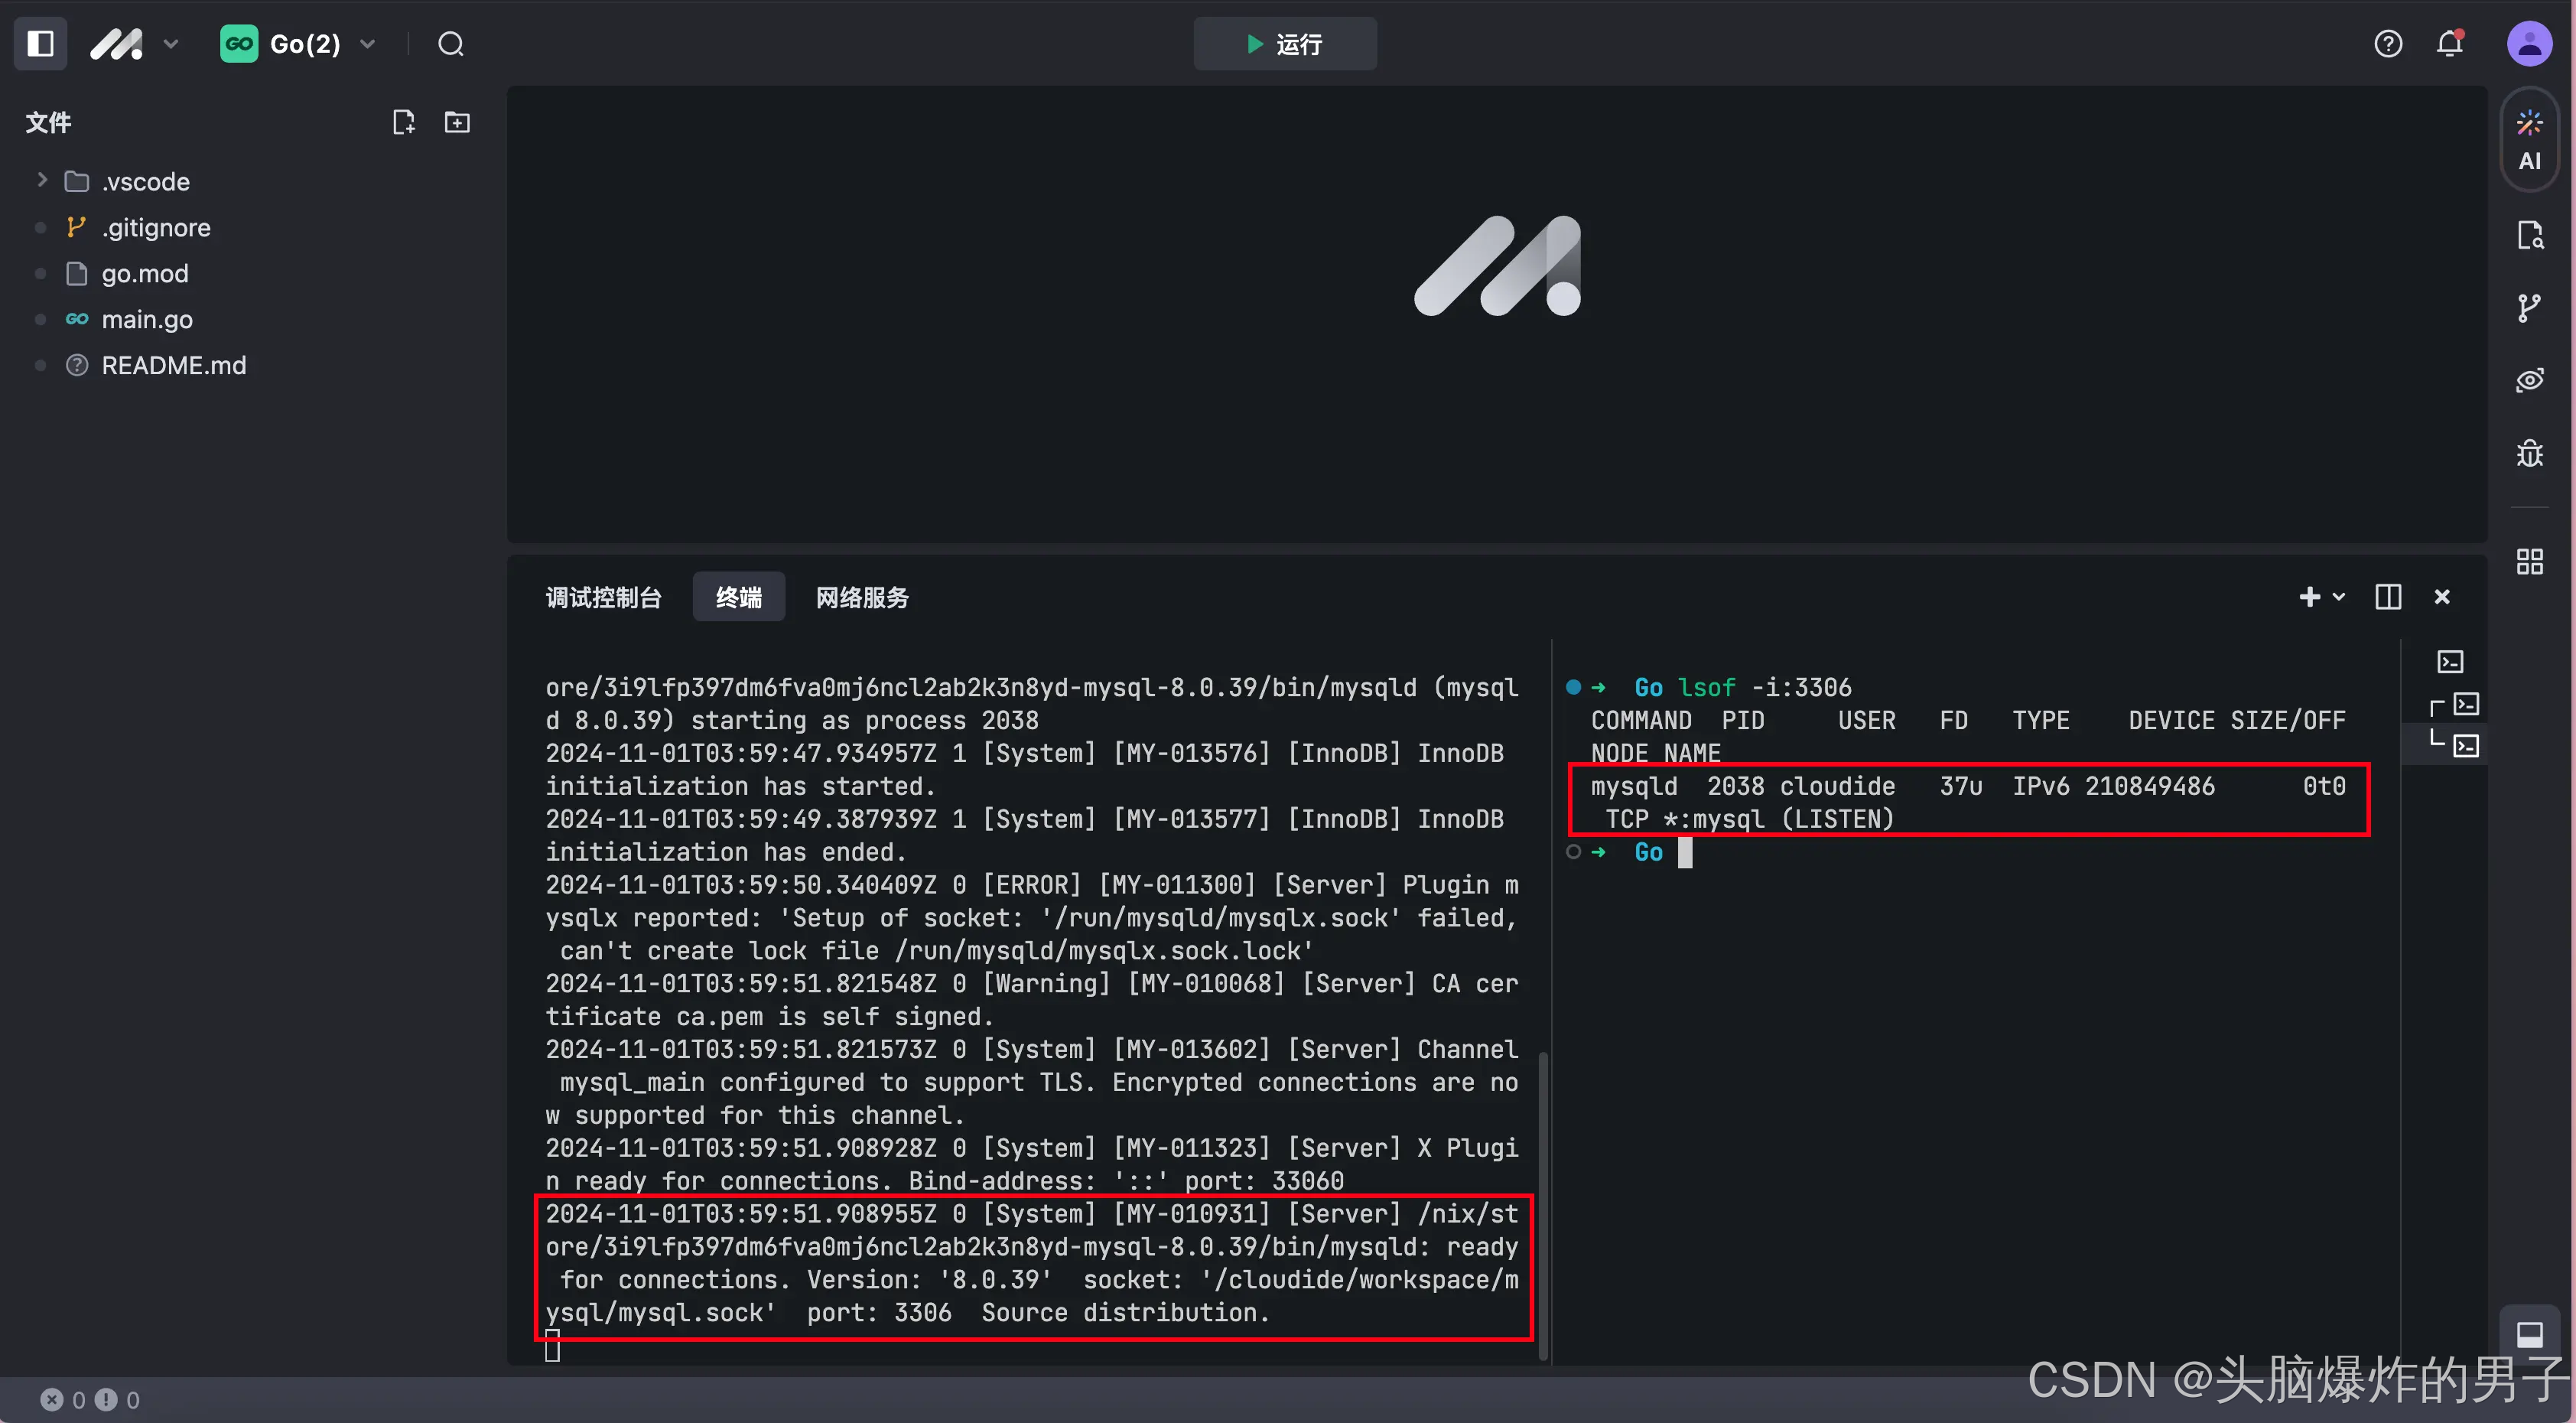This screenshot has width=2576, height=1423.
Task: Open the source control branch icon
Action: click(2529, 308)
